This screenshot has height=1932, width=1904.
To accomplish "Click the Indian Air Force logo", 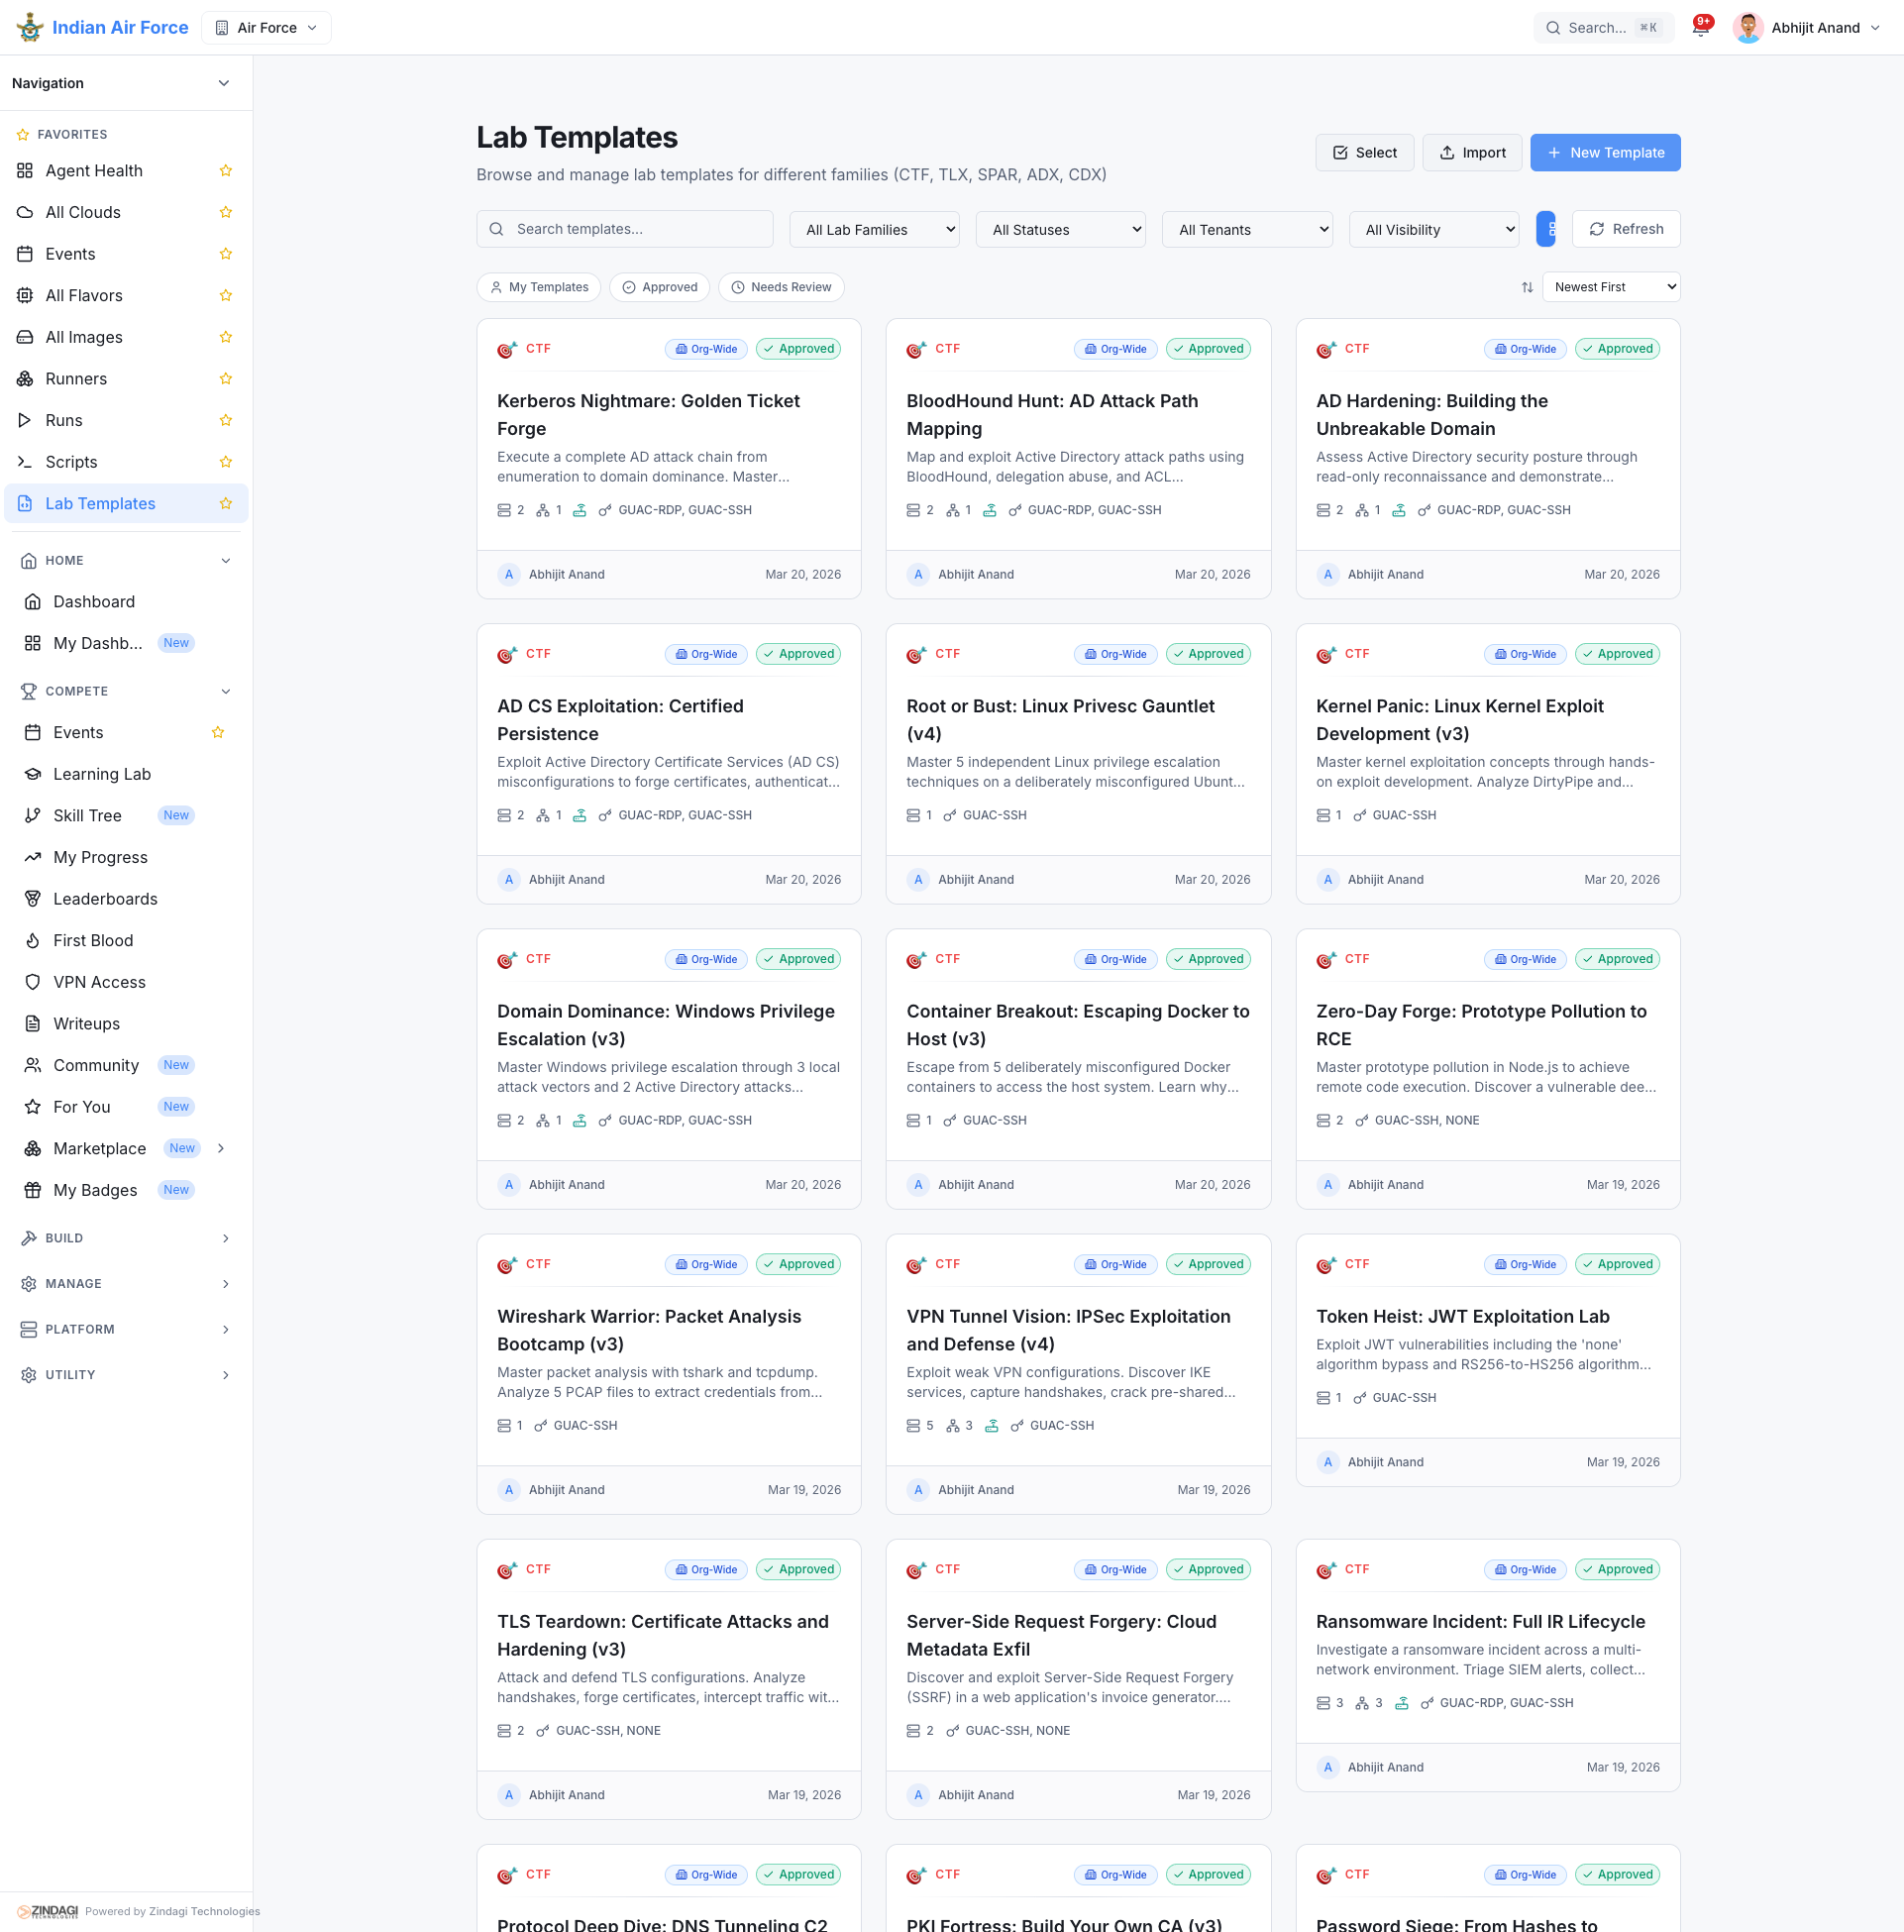I will (30, 27).
